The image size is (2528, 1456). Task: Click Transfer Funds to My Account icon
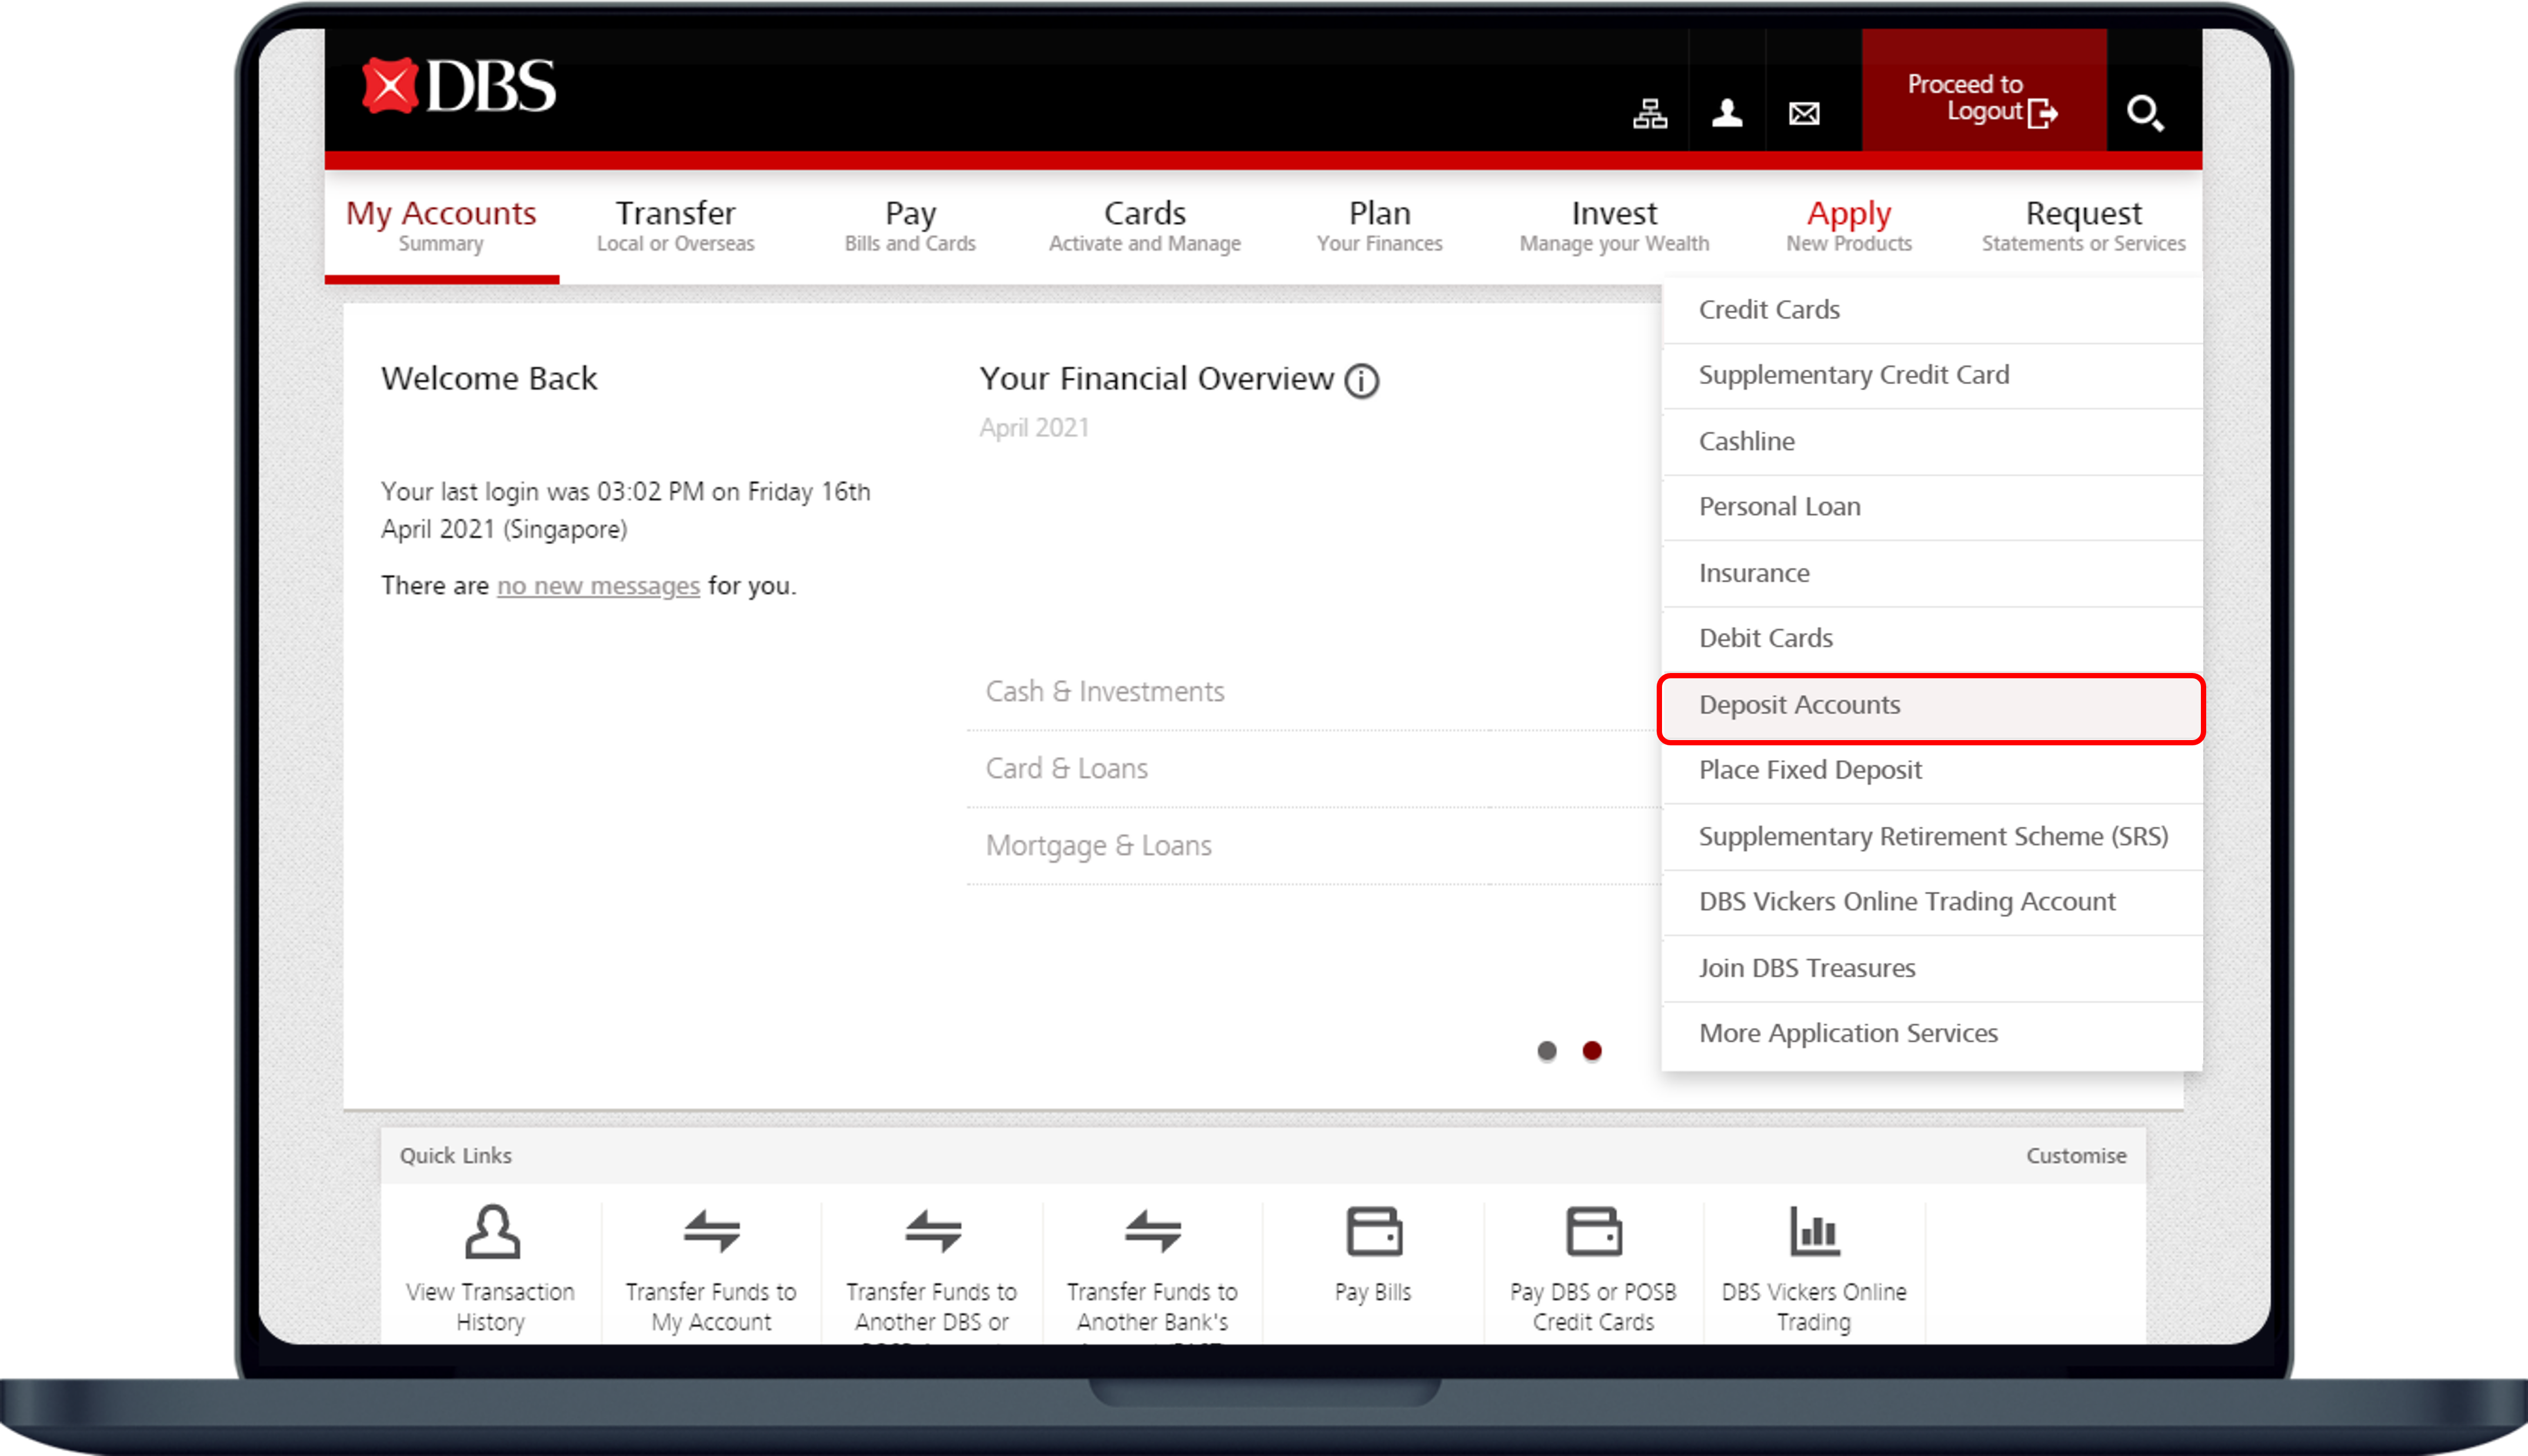coord(712,1231)
